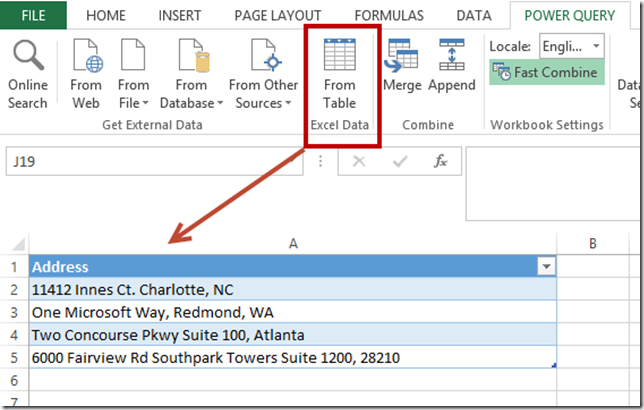Image resolution: width=644 pixels, height=410 pixels.
Task: Click the column B header
Action: tap(593, 244)
